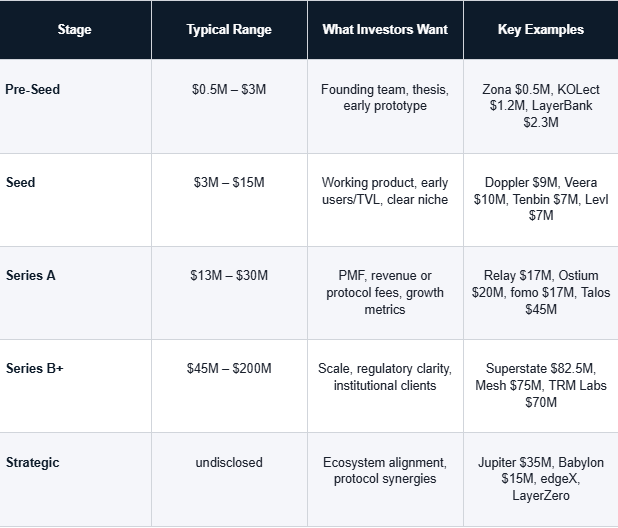Click the What Investors Want header
Image resolution: width=618 pixels, height=528 pixels.
tap(385, 30)
